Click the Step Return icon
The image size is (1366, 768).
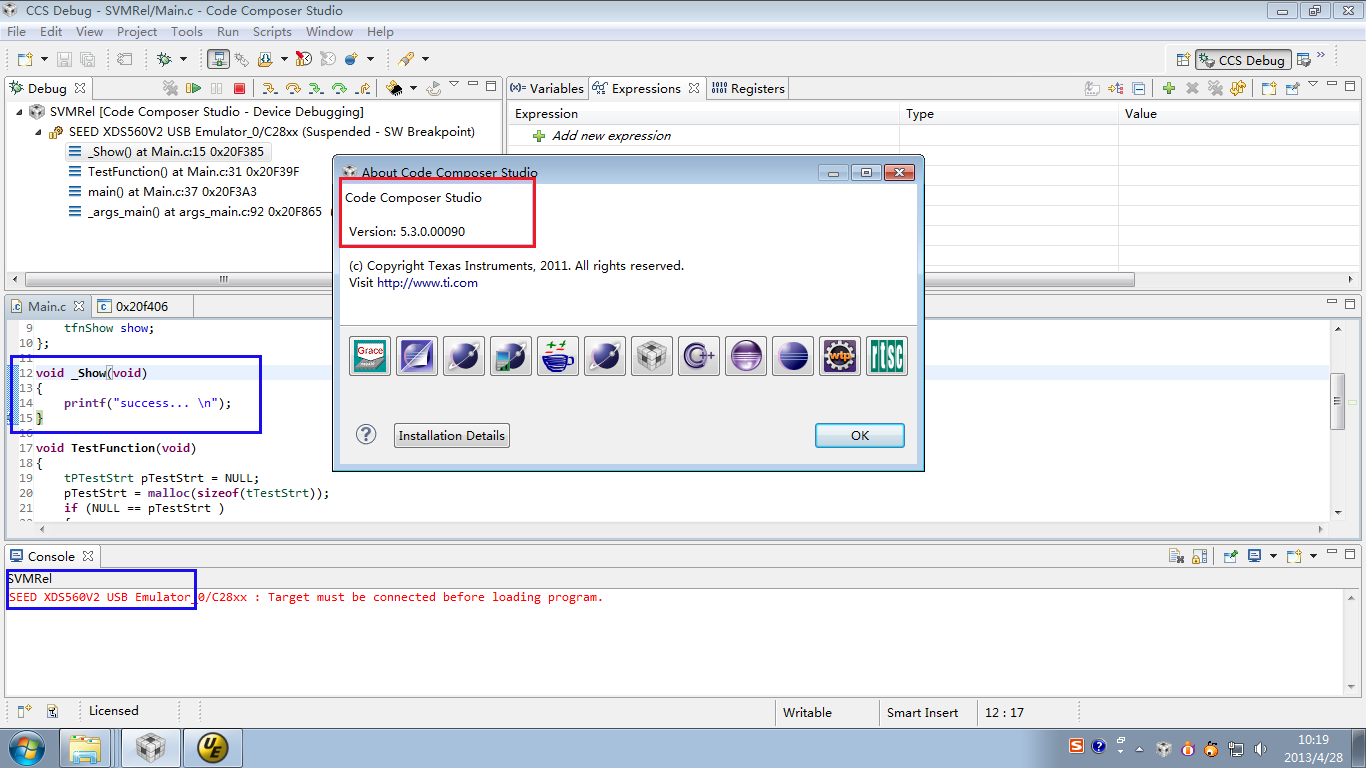(x=363, y=88)
